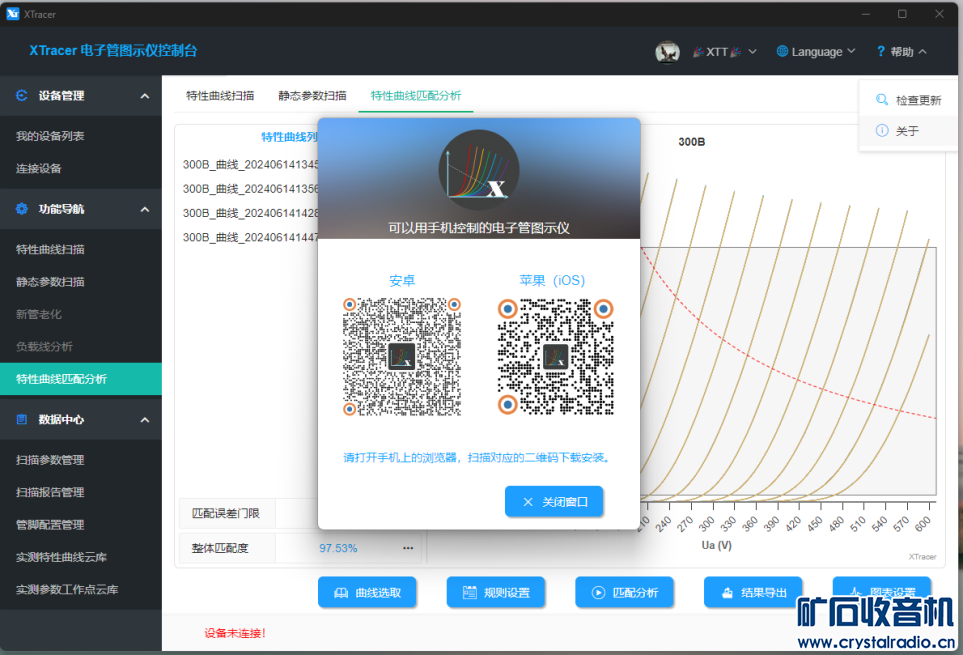Click the 97.53% match value

(338, 548)
